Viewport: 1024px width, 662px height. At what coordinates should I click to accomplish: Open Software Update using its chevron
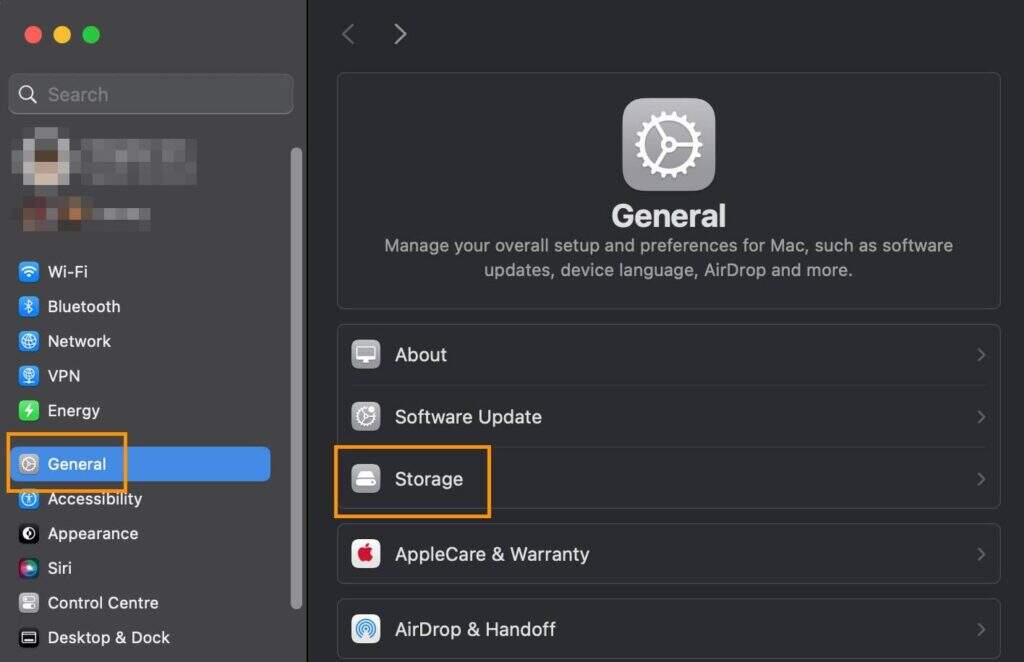(981, 417)
